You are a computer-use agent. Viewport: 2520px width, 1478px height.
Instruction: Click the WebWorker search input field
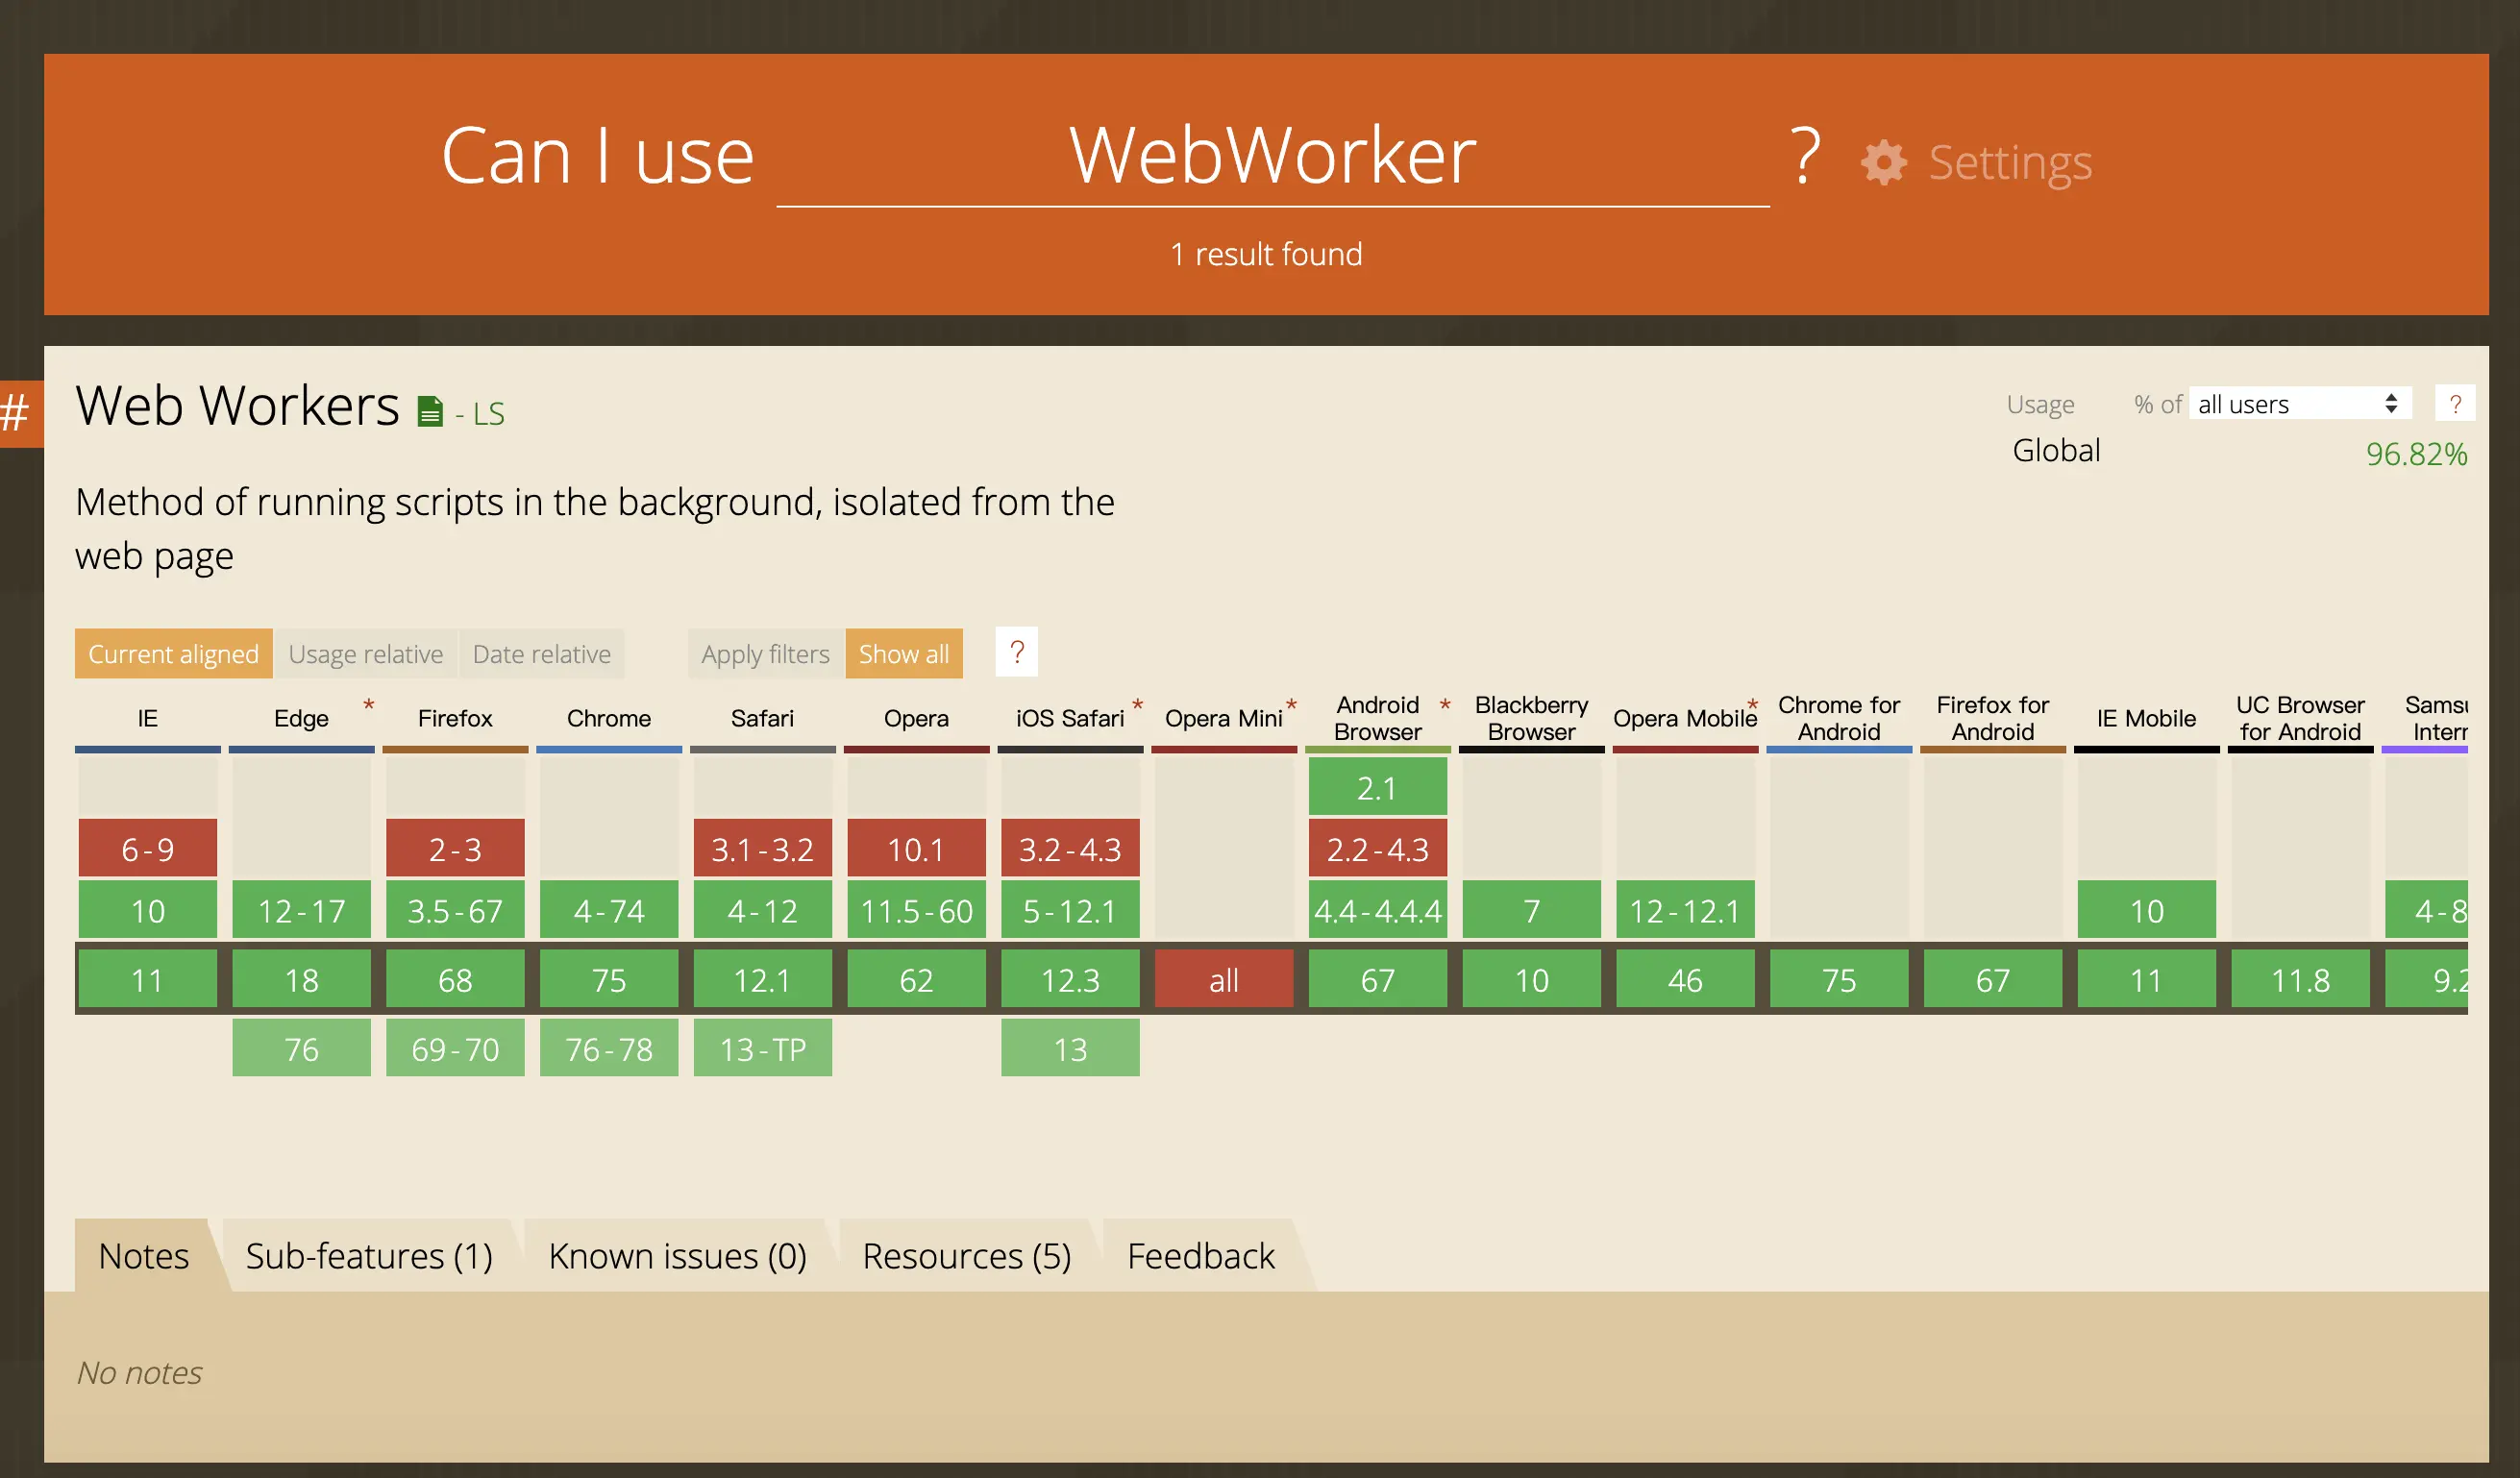1272,158
